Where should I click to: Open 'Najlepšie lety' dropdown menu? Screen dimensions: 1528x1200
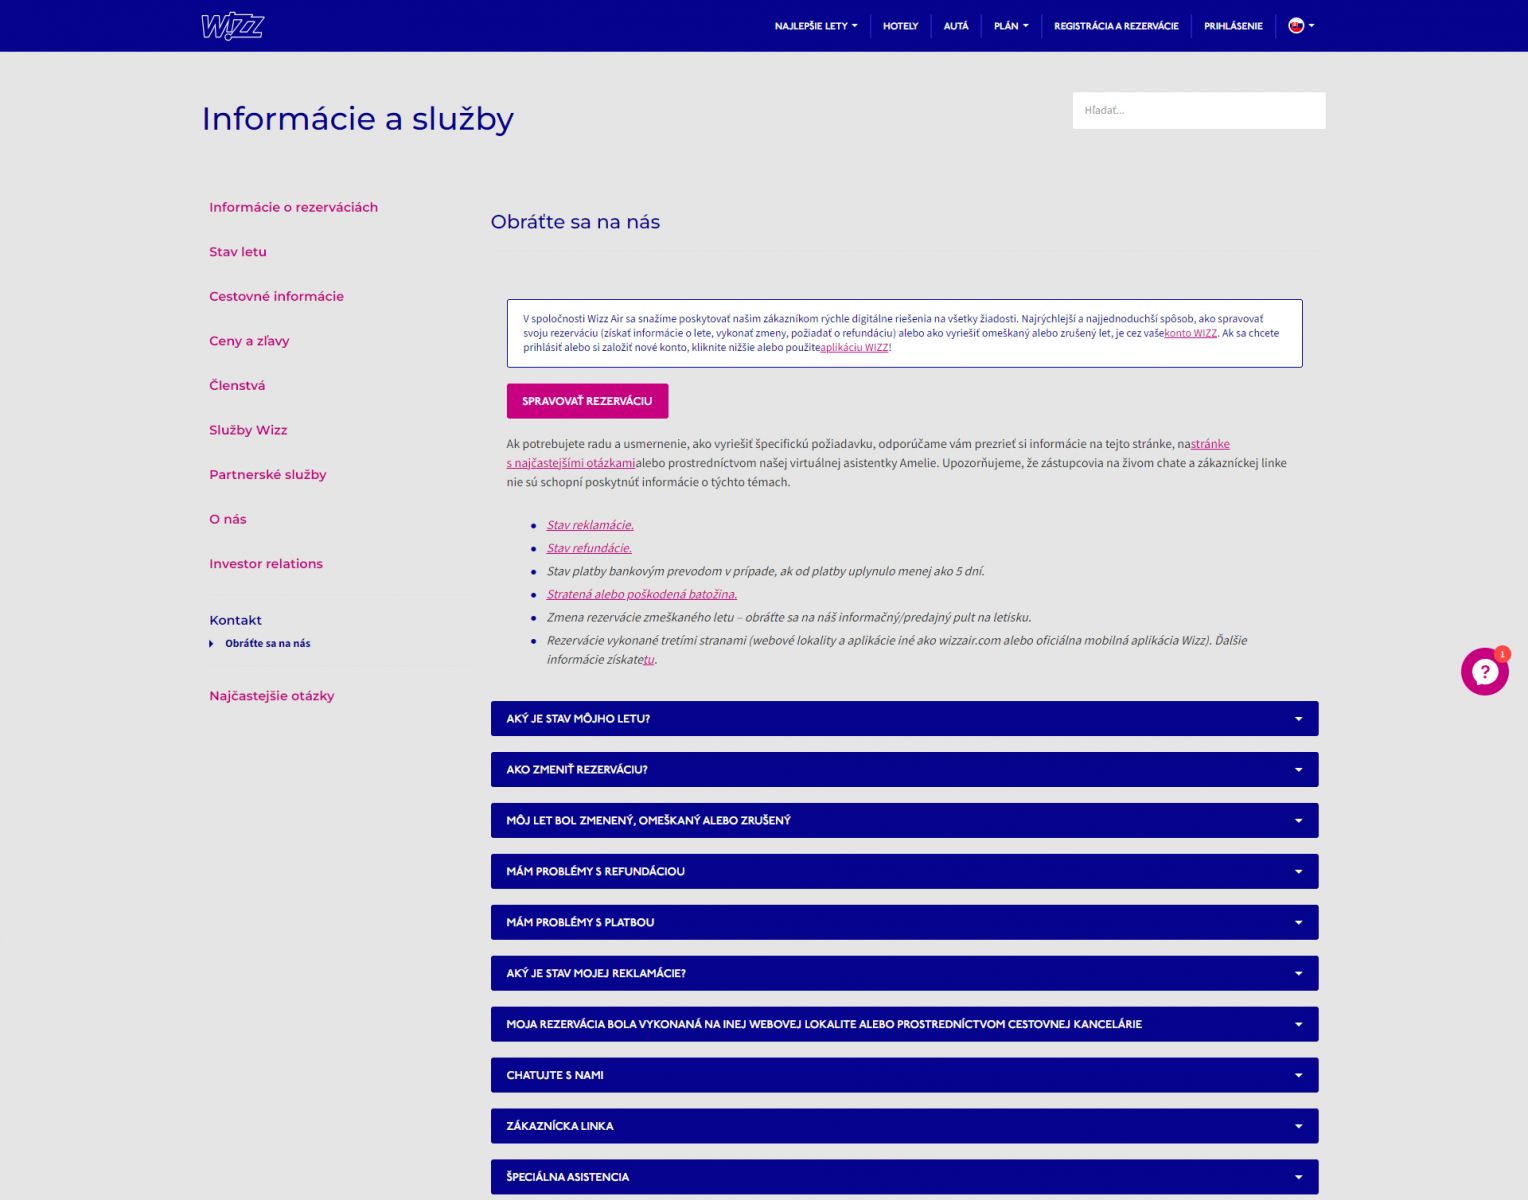click(815, 26)
